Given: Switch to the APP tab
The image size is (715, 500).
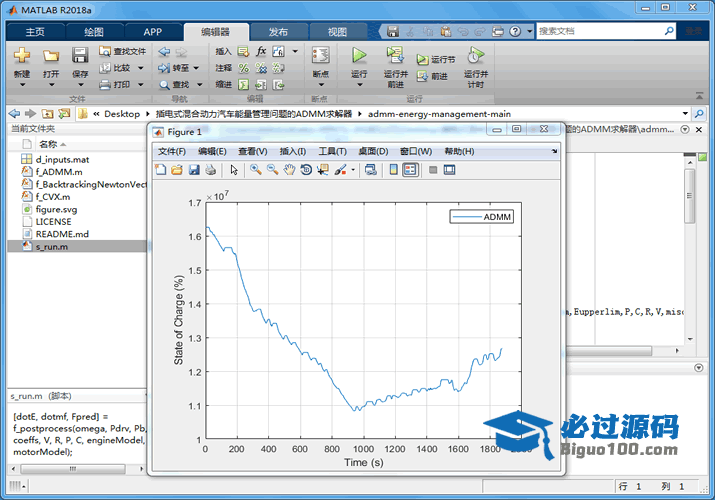Looking at the screenshot, I should point(152,32).
